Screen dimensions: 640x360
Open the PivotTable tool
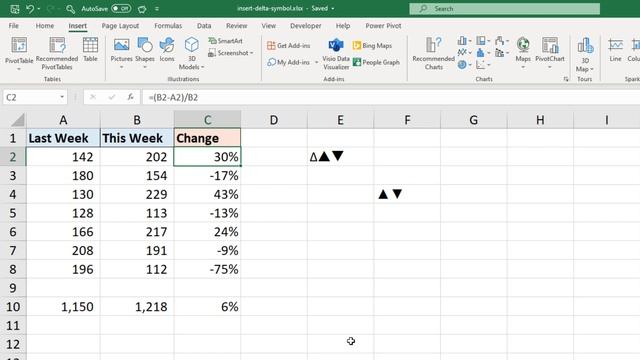pyautogui.click(x=19, y=53)
